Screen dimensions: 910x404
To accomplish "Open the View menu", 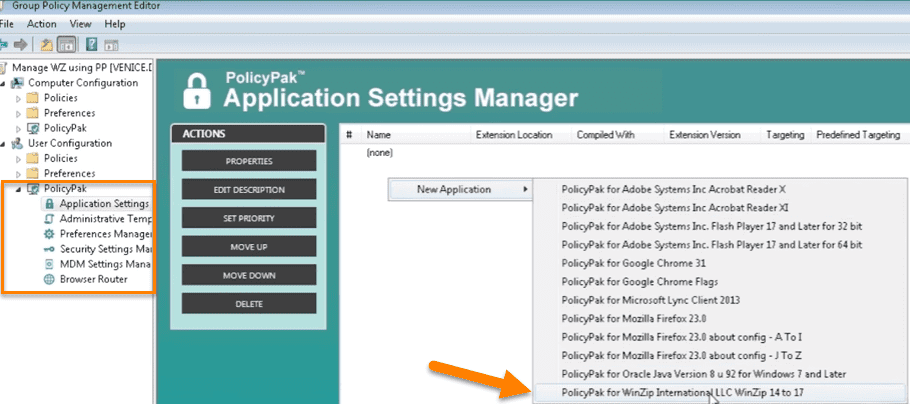I will pos(81,24).
